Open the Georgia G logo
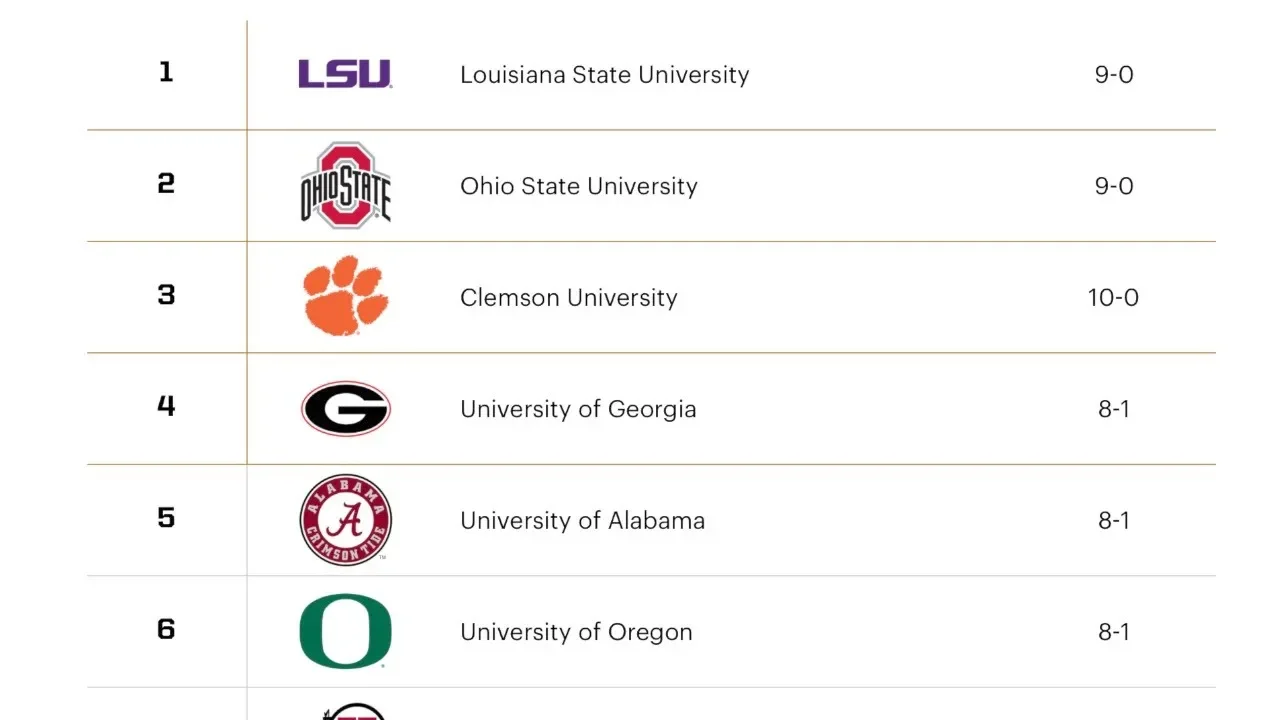The width and height of the screenshot is (1280, 720). (346, 409)
